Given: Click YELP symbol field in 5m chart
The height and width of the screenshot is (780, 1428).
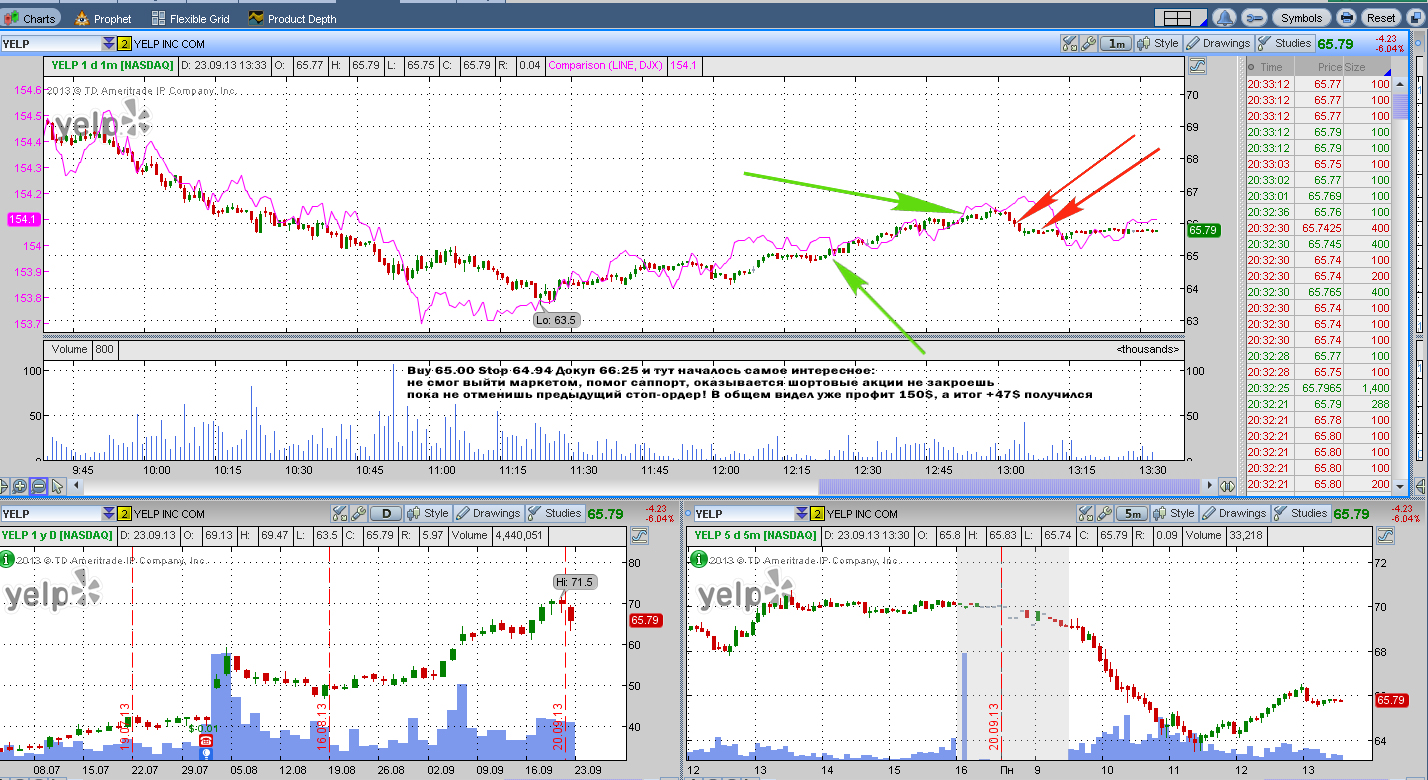Looking at the screenshot, I should [742, 514].
